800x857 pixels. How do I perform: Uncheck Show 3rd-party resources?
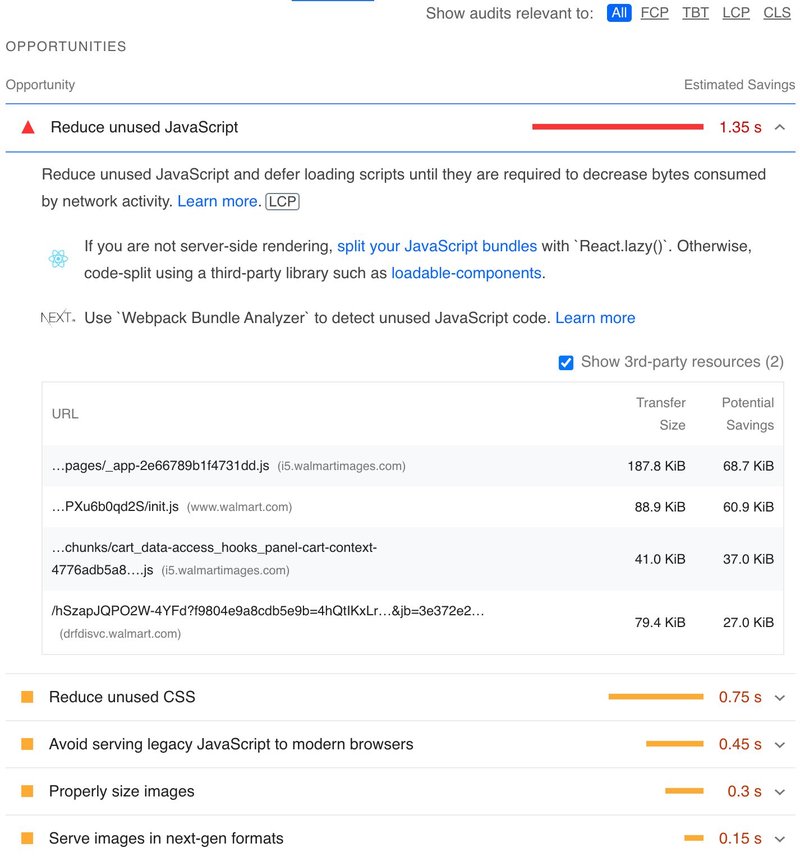(x=566, y=362)
